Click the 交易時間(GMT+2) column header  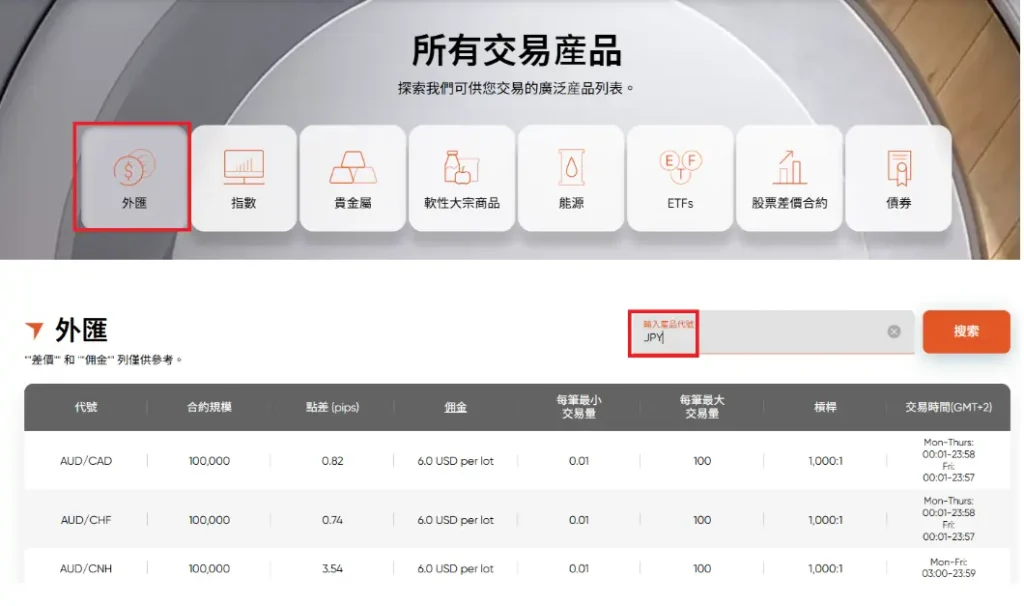coord(948,408)
